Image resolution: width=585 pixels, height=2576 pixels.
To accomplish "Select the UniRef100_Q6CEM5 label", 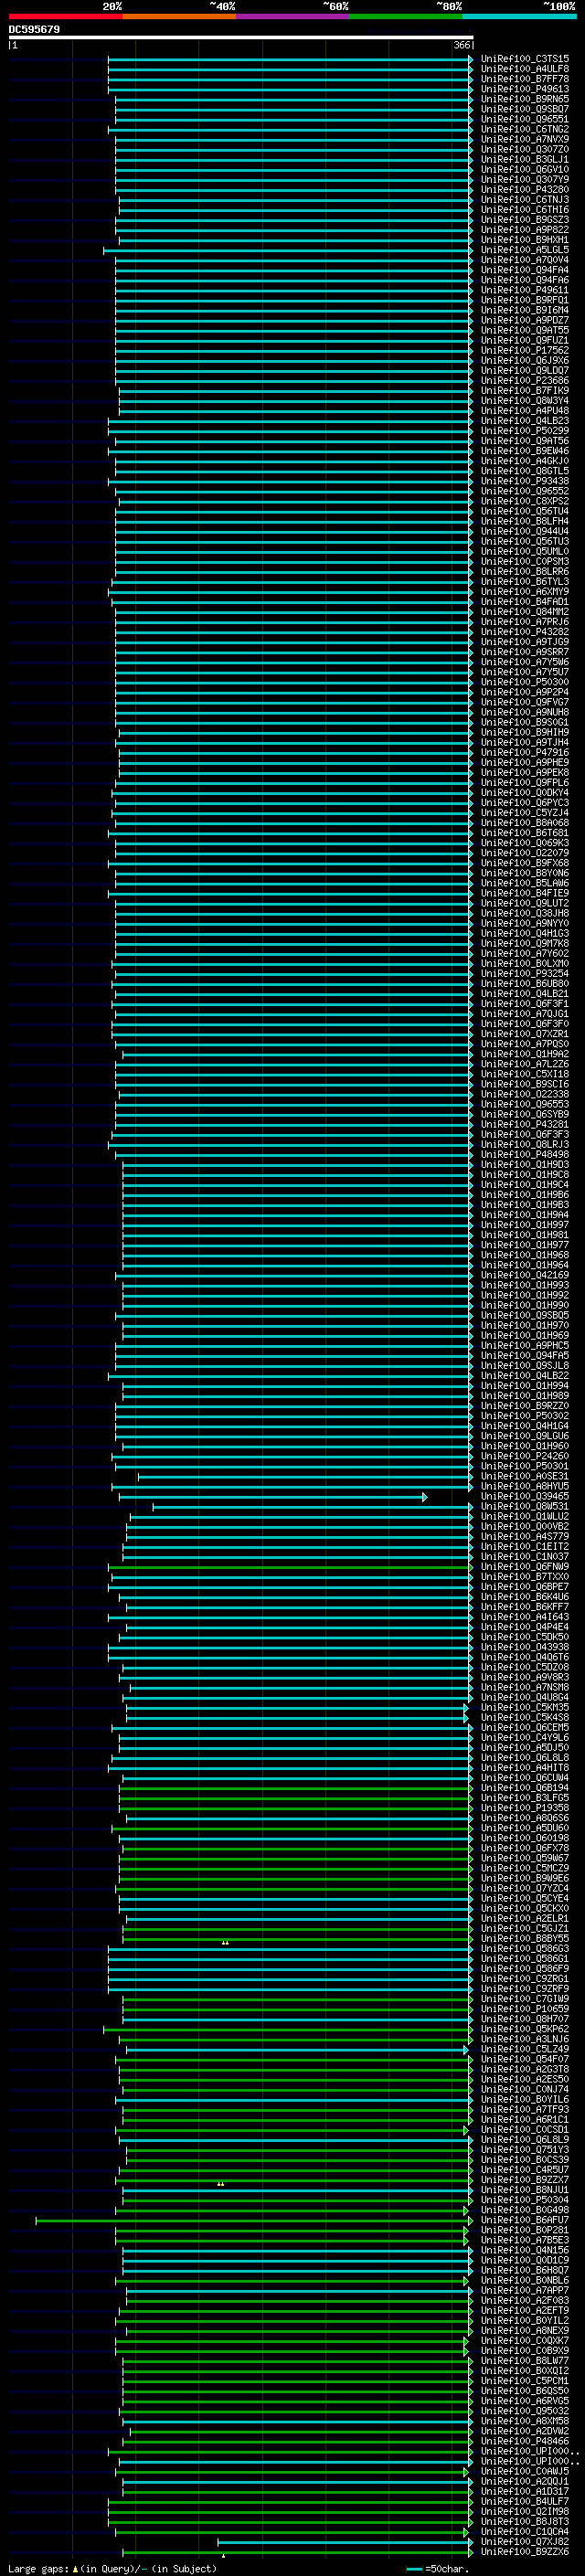I will click(525, 1728).
